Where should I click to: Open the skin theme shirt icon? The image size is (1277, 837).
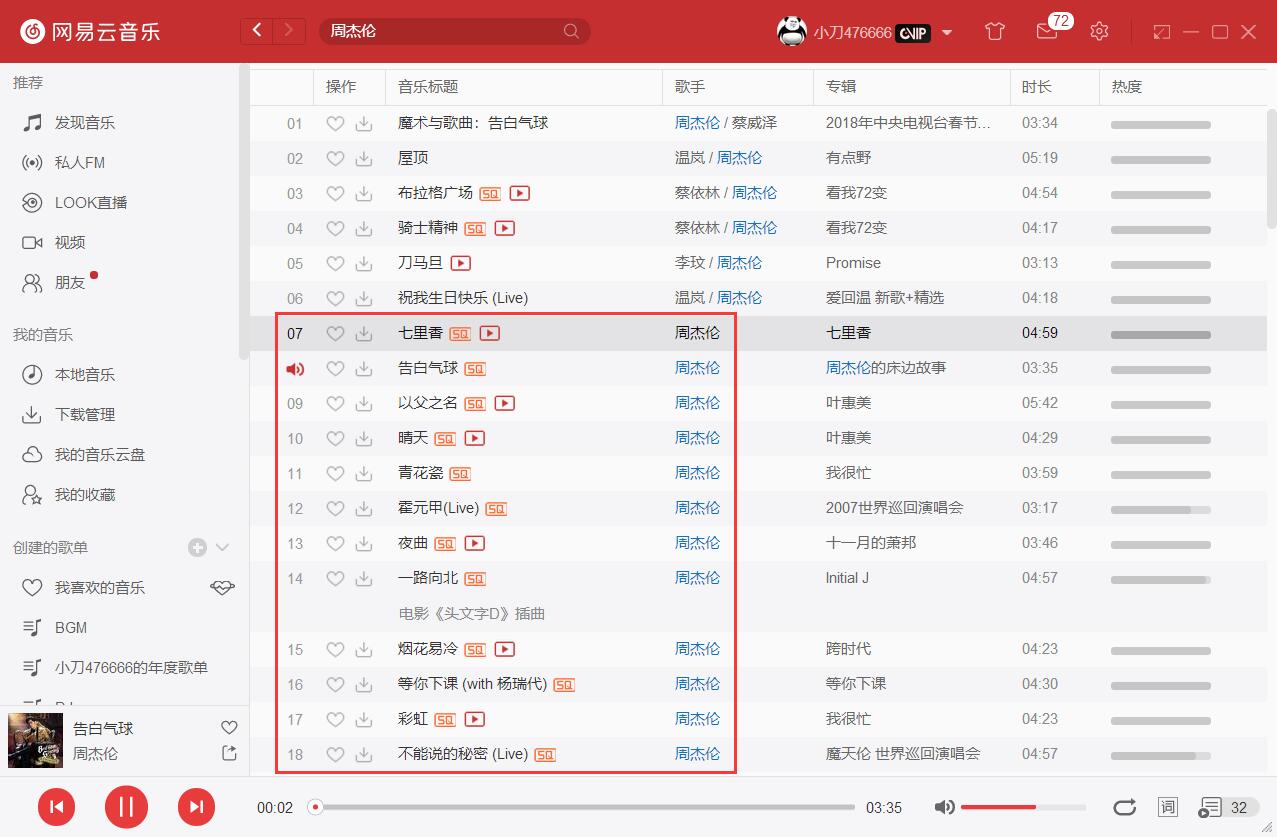[x=994, y=31]
